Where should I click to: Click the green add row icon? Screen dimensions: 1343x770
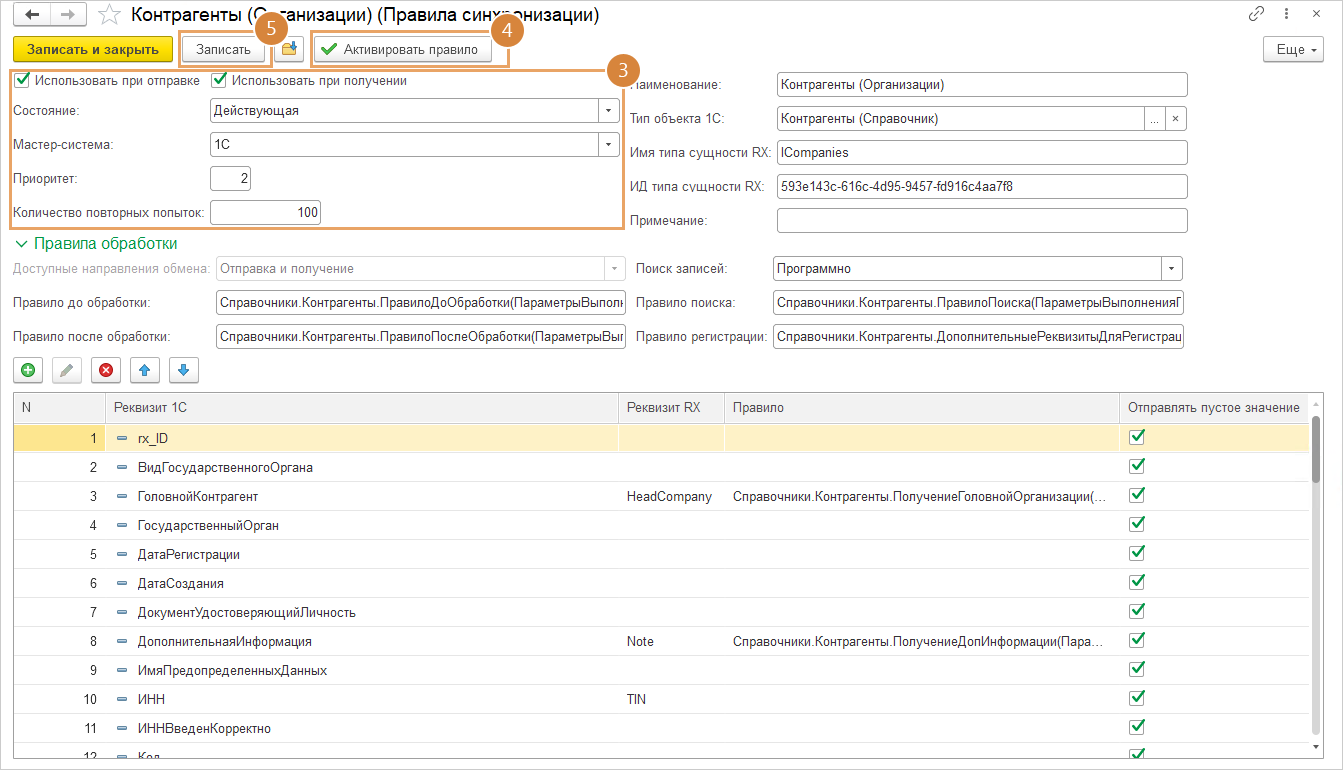click(28, 370)
